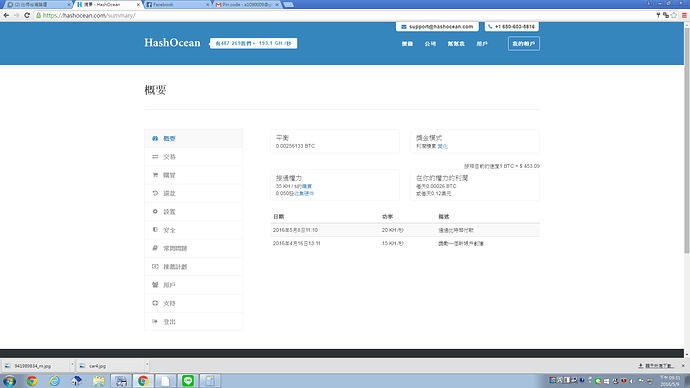Viewport: 690px width, 388px height.
Task: Click the 設置 settings gear item
Action: (x=193, y=212)
